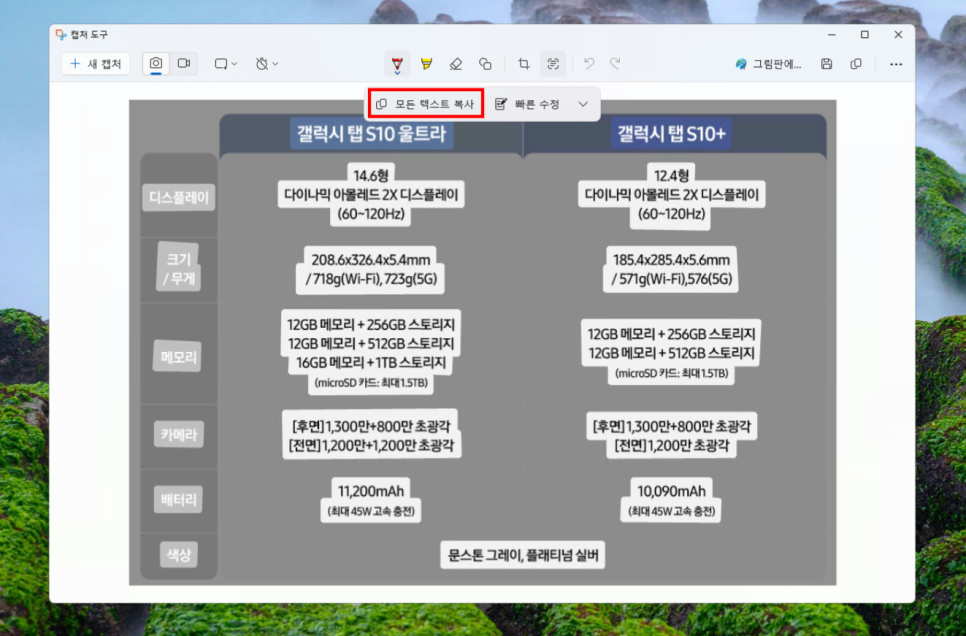Redo the last edit
This screenshot has width=966, height=636.
click(x=615, y=63)
